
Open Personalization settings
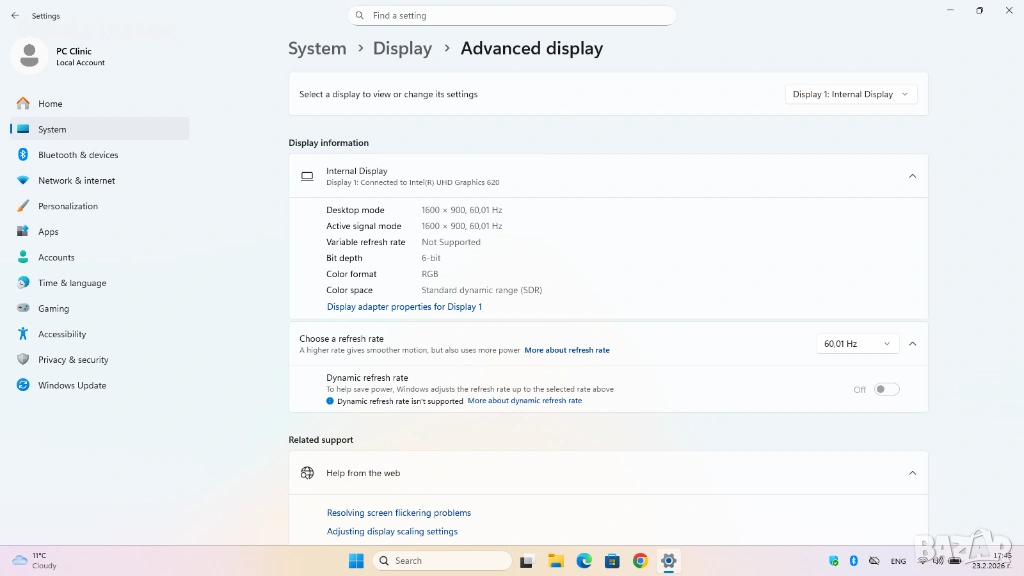point(68,206)
